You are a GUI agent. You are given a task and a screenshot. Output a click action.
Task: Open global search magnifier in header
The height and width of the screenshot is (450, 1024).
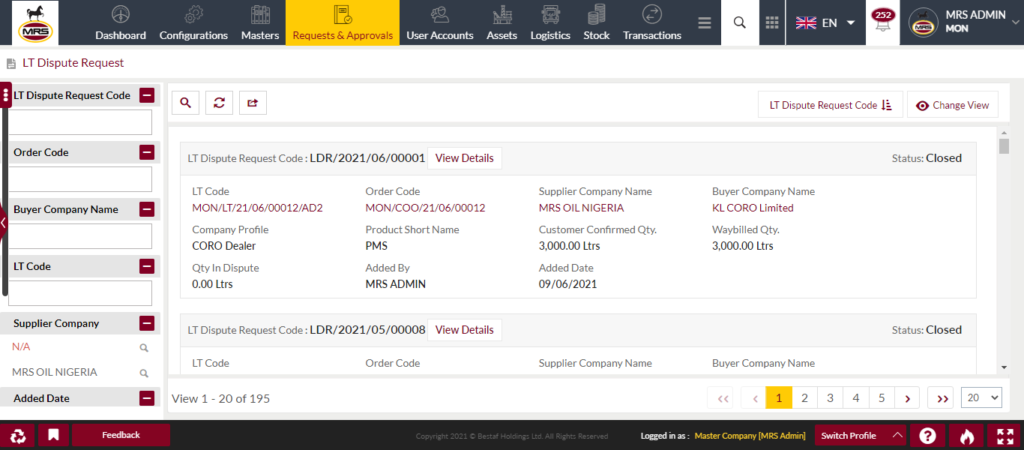point(739,23)
